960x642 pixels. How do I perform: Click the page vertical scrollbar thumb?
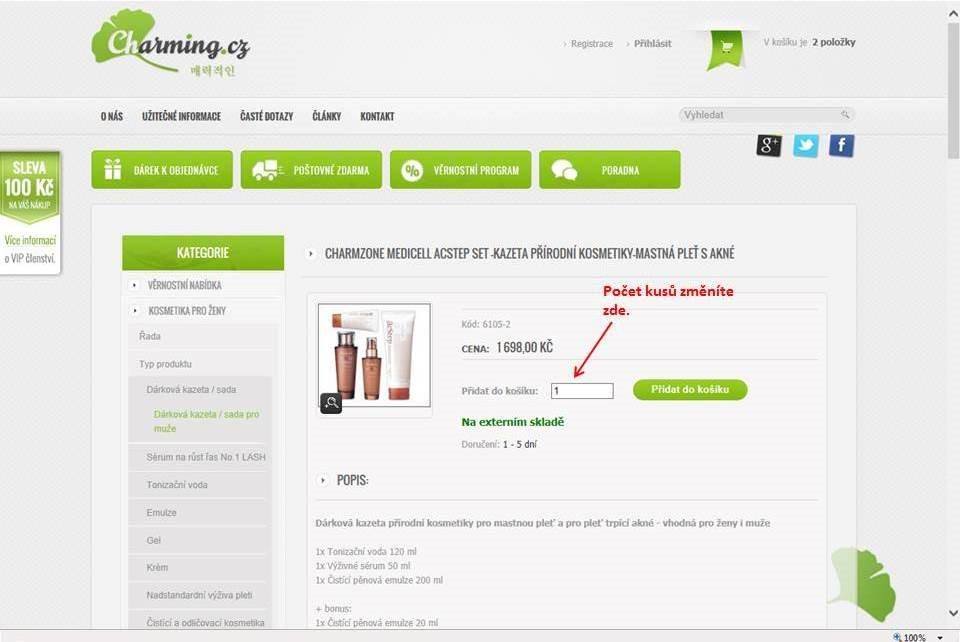(x=953, y=92)
